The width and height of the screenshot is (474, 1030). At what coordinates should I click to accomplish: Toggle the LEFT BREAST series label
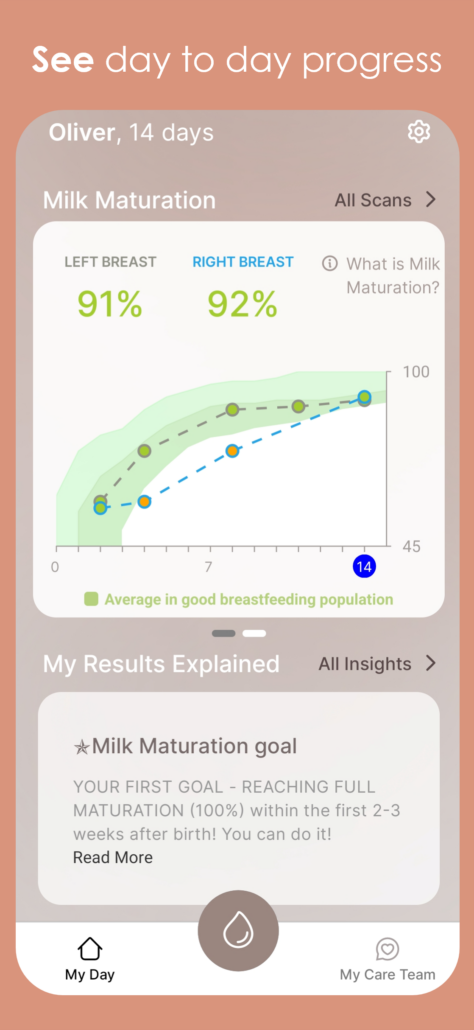tap(110, 262)
